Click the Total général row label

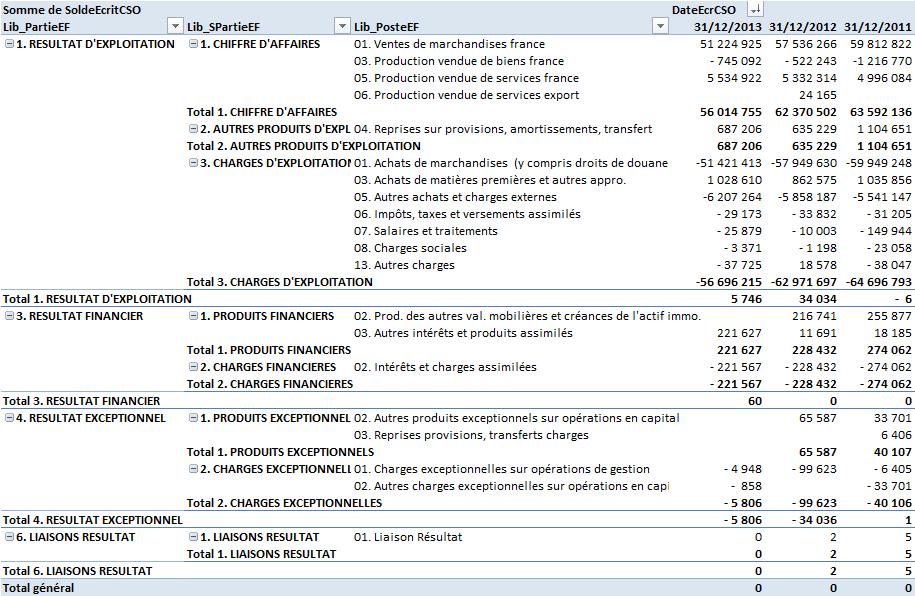(39, 588)
